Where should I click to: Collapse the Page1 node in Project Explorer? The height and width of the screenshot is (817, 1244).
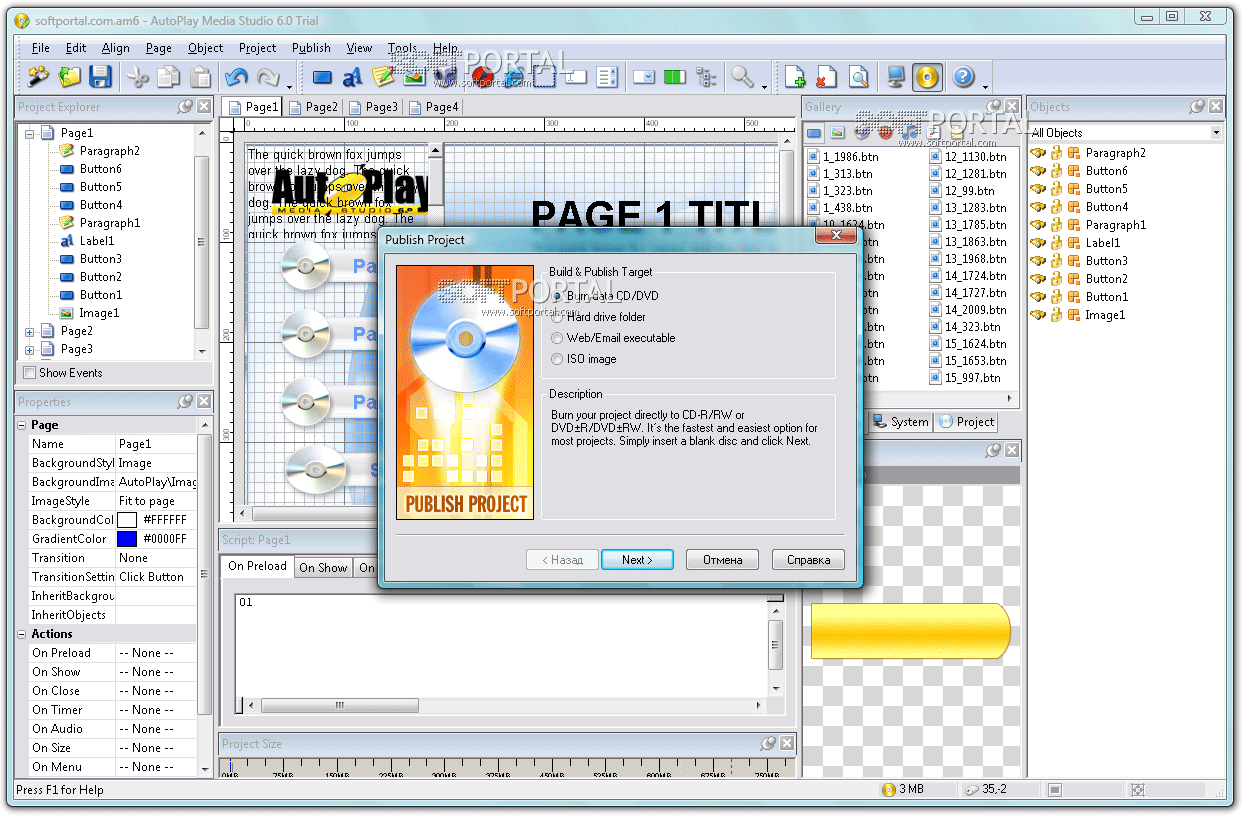29,133
